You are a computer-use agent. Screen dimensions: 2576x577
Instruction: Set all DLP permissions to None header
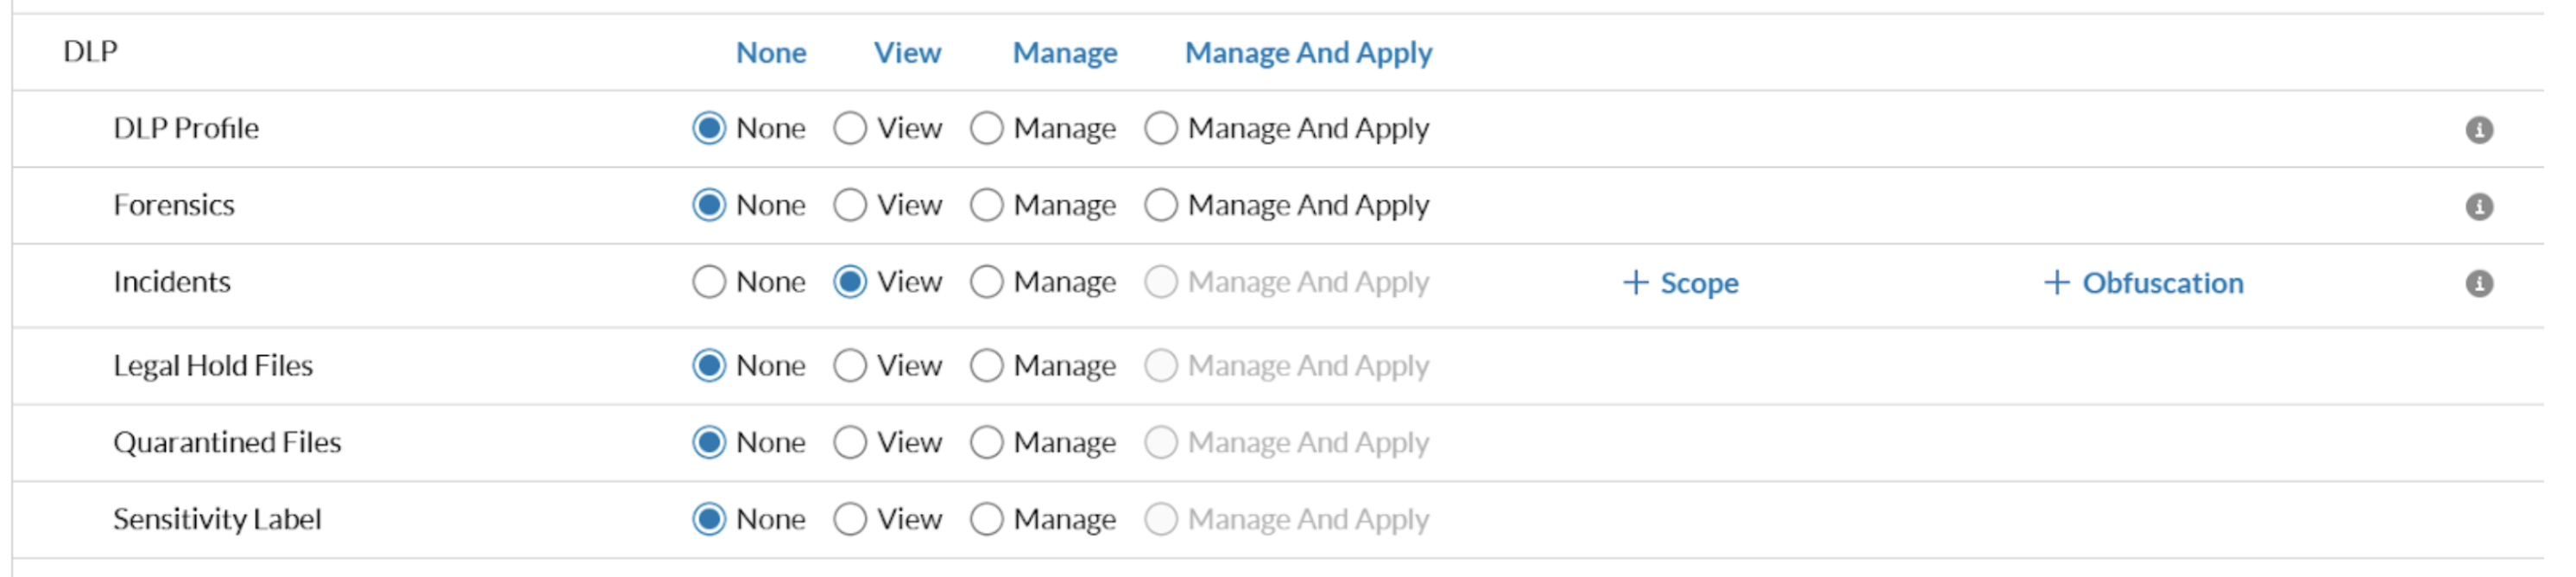[x=771, y=53]
